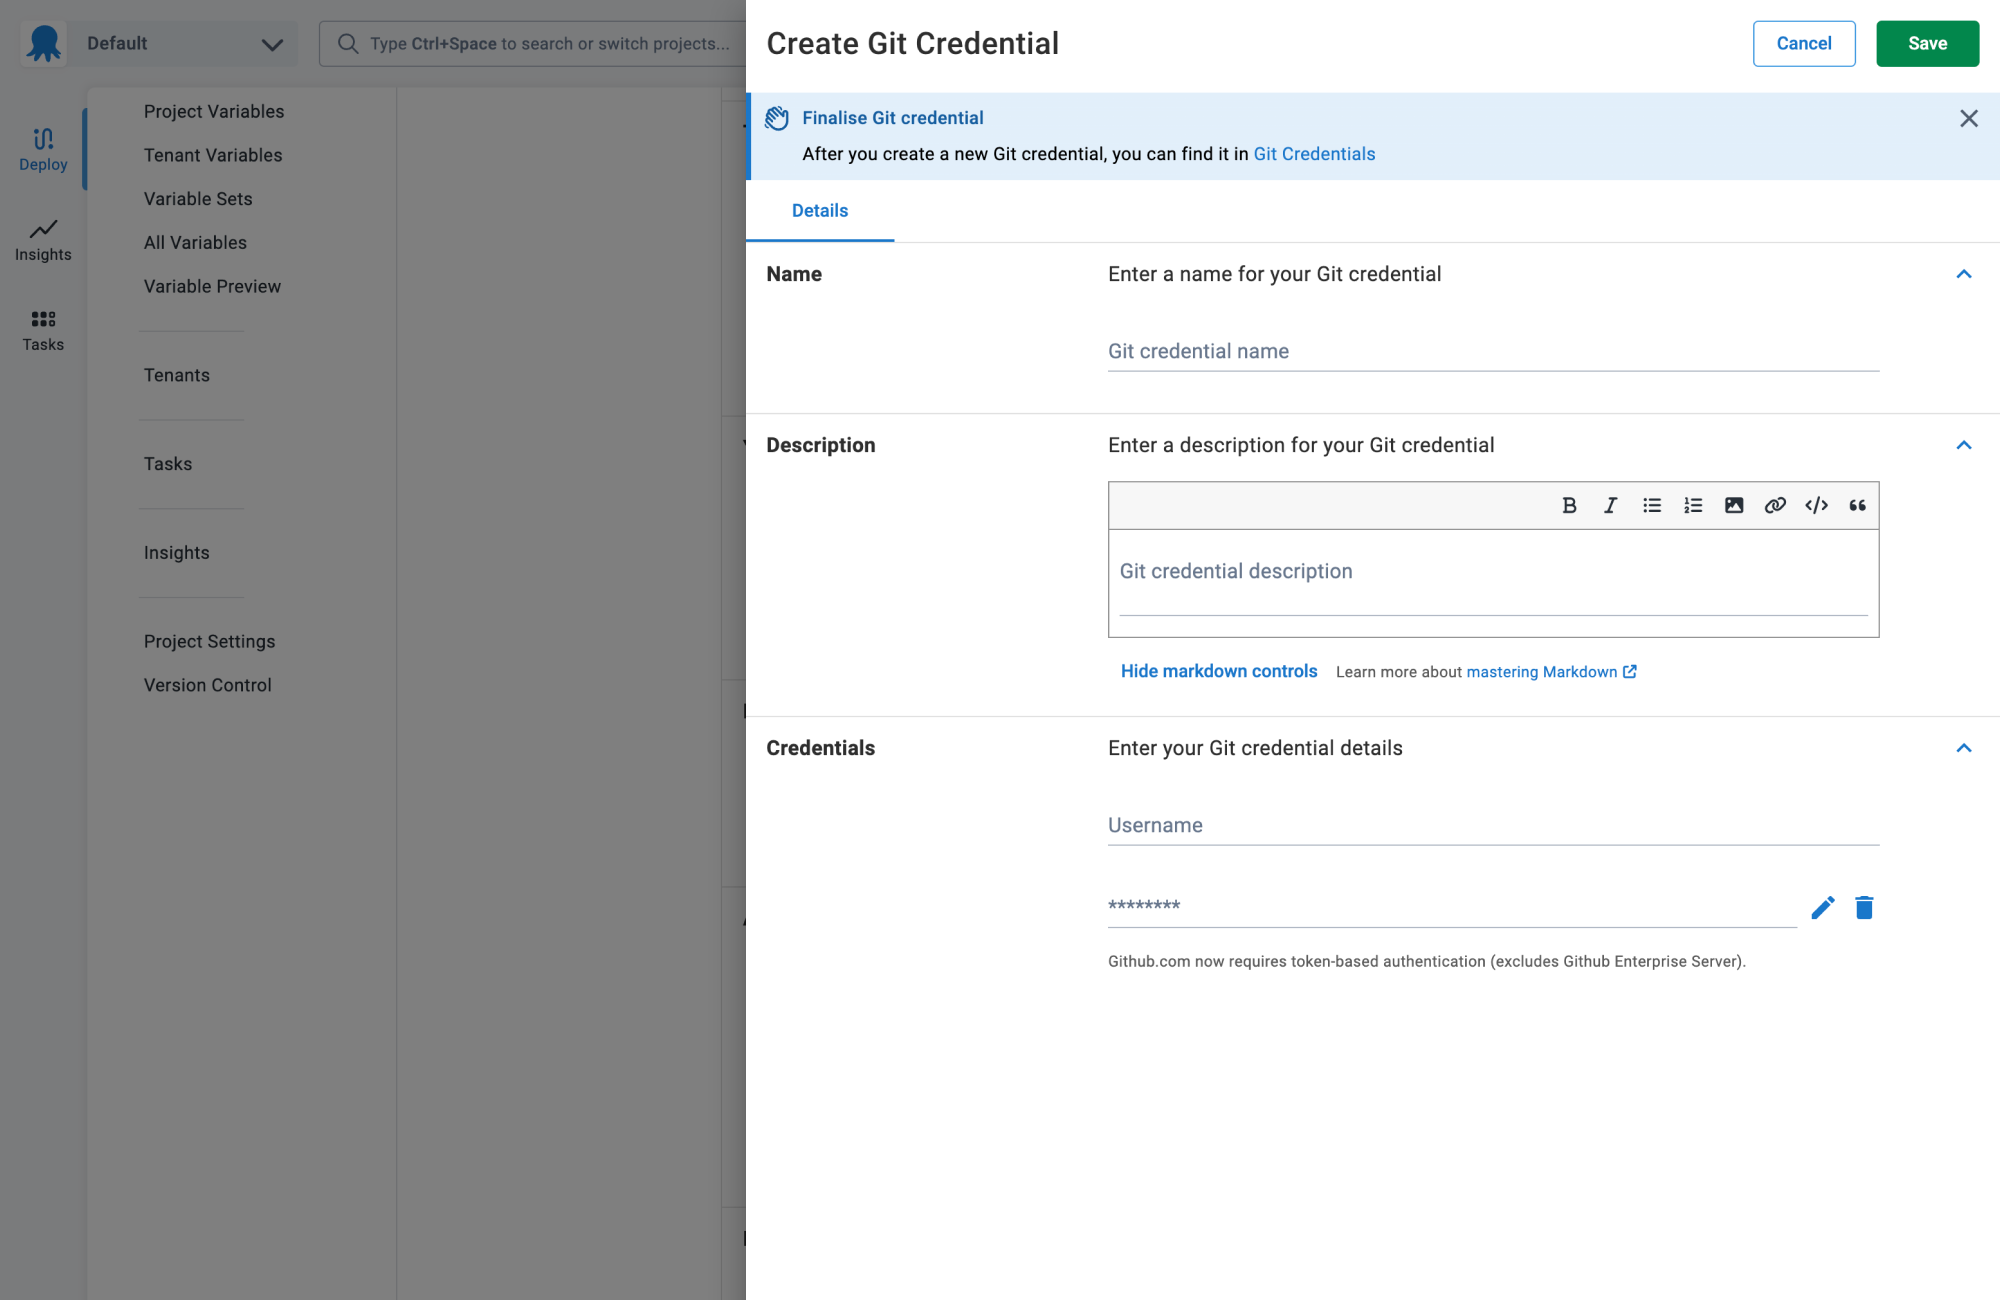
Task: Insert a numbered list
Action: point(1693,505)
